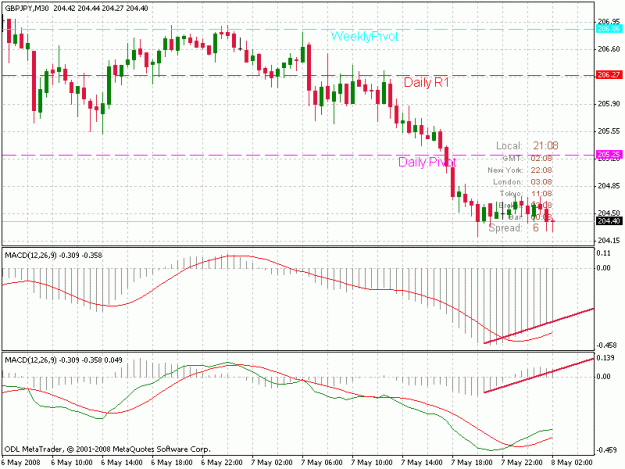Click the red 206.27 price tag

click(x=609, y=75)
